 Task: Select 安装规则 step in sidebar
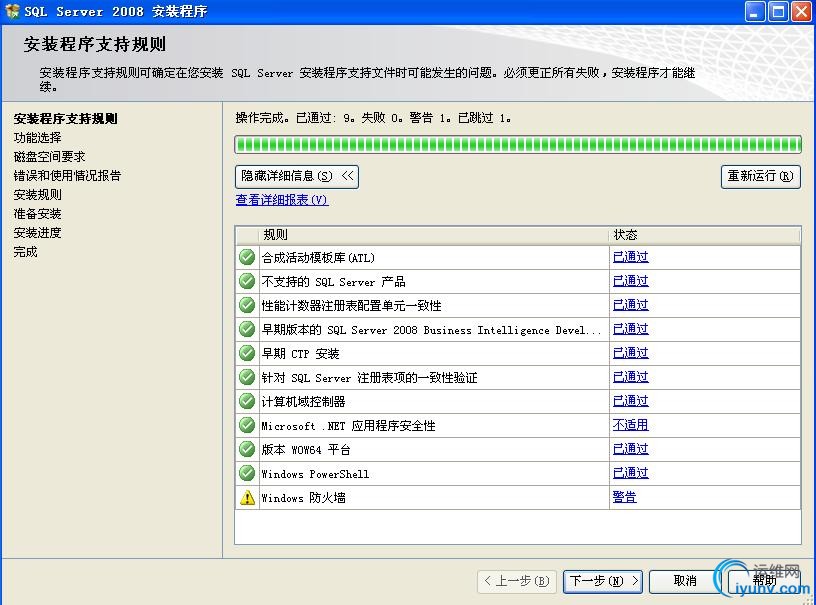37,195
